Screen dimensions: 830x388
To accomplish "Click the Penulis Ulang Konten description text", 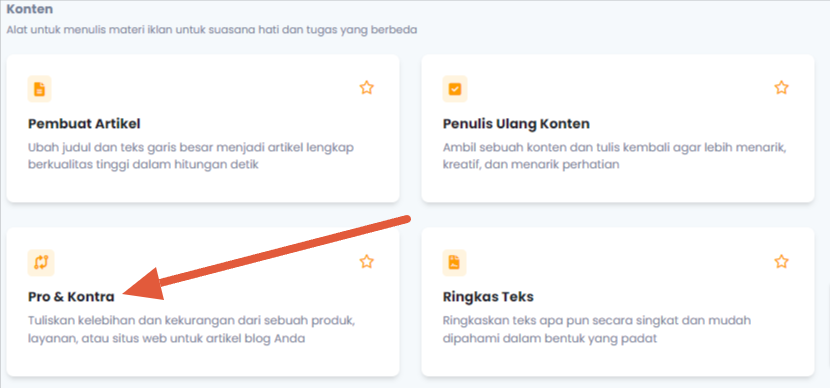I will pos(615,156).
